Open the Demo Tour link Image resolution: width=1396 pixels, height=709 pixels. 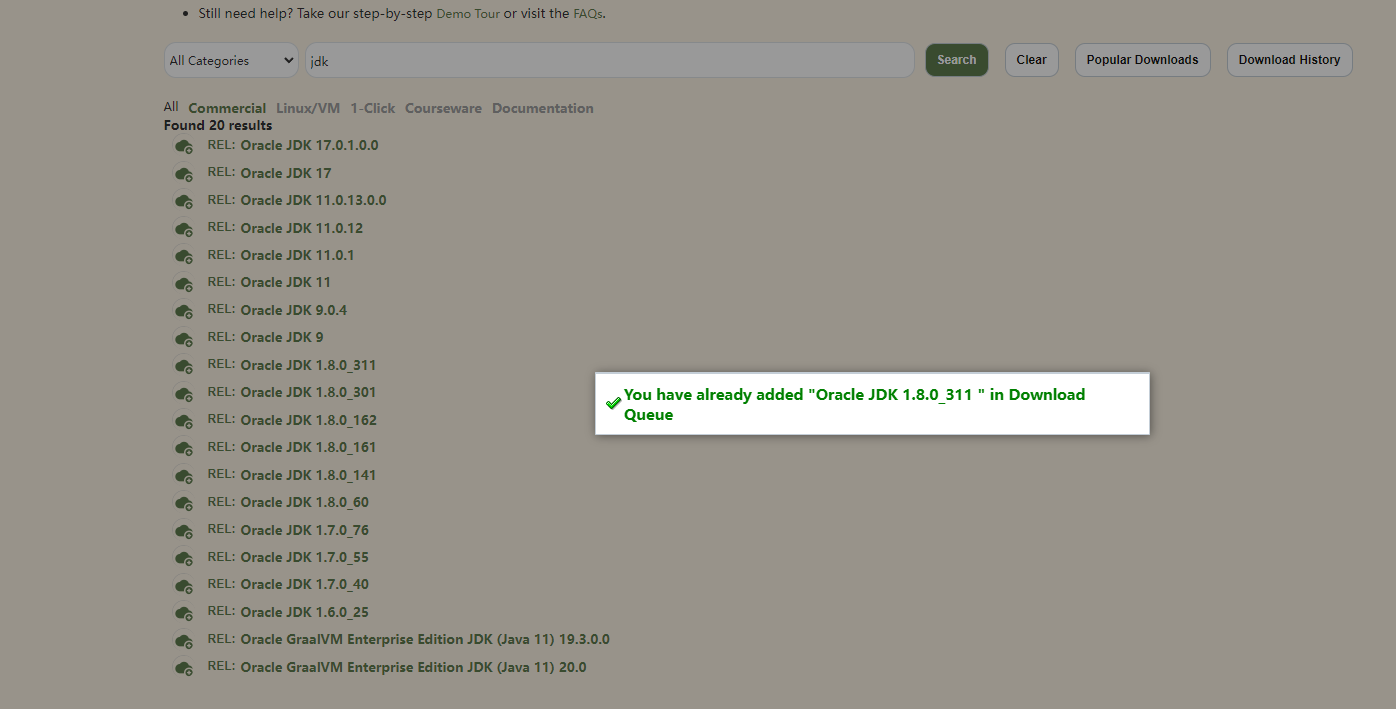(468, 14)
